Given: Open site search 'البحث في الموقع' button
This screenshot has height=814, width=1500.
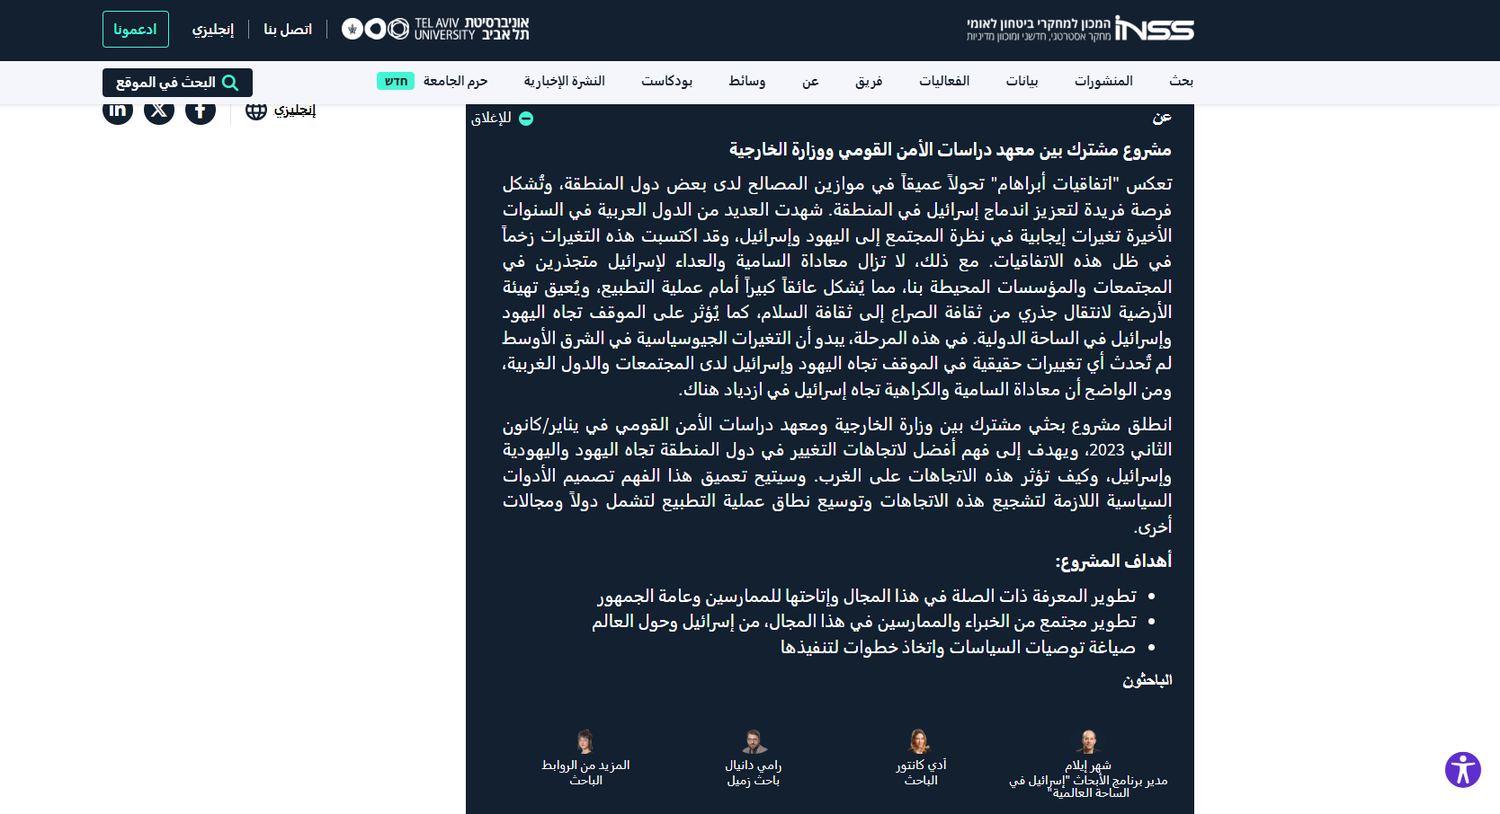Looking at the screenshot, I should [177, 83].
